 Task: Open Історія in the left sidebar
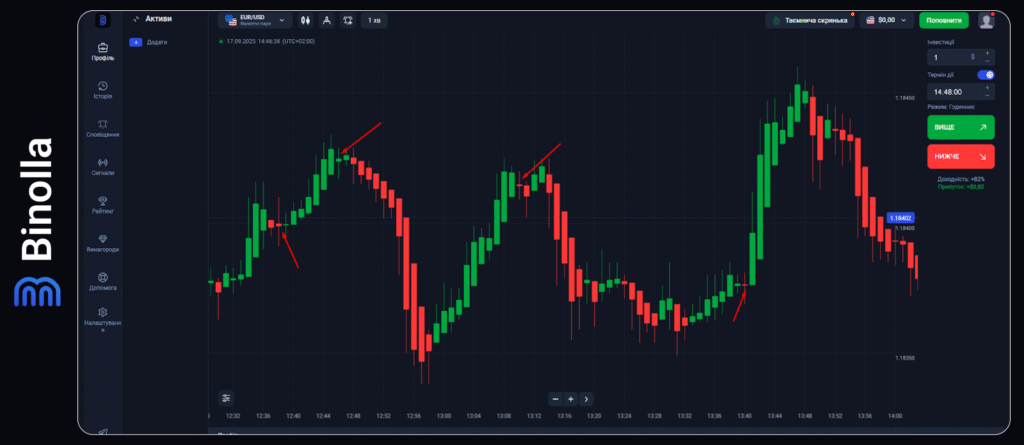point(103,90)
